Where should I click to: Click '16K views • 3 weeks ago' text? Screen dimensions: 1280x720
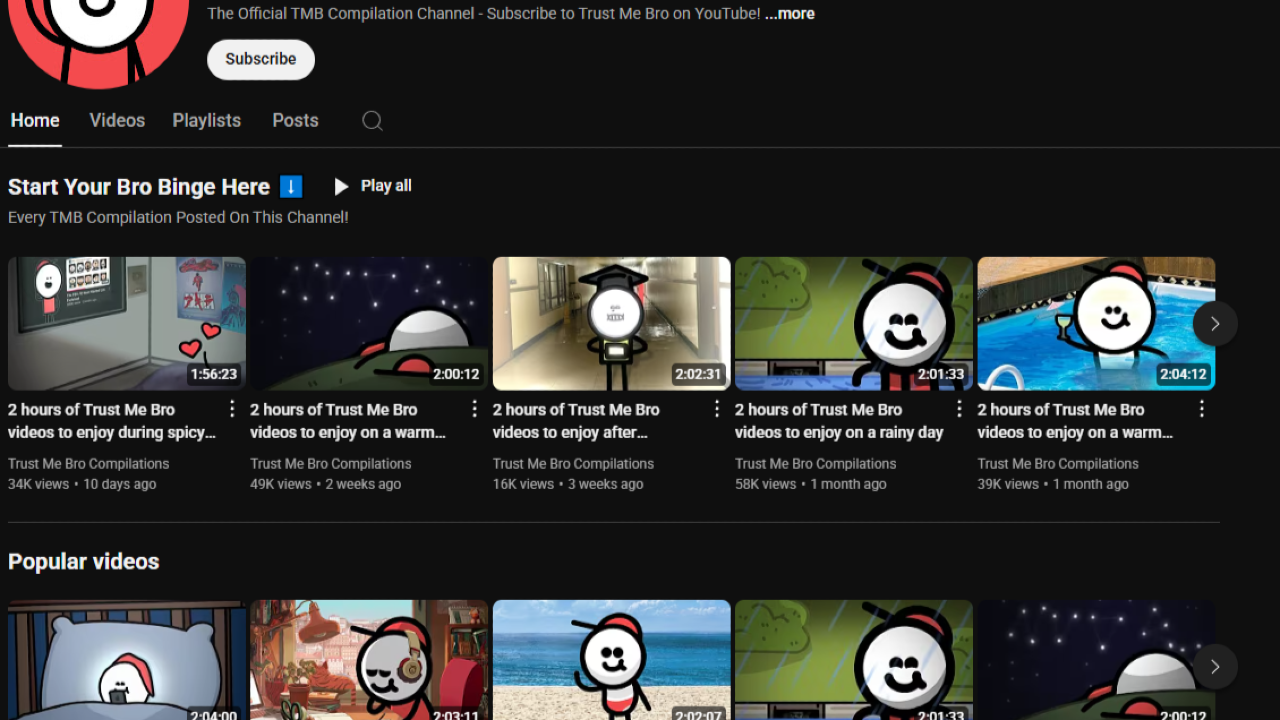click(568, 484)
